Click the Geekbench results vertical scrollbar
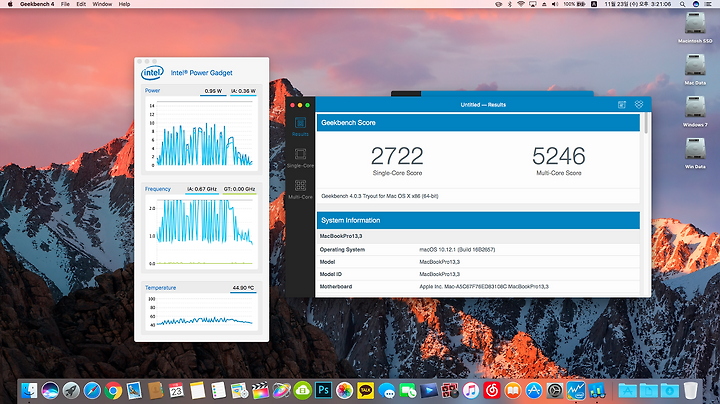 point(647,124)
